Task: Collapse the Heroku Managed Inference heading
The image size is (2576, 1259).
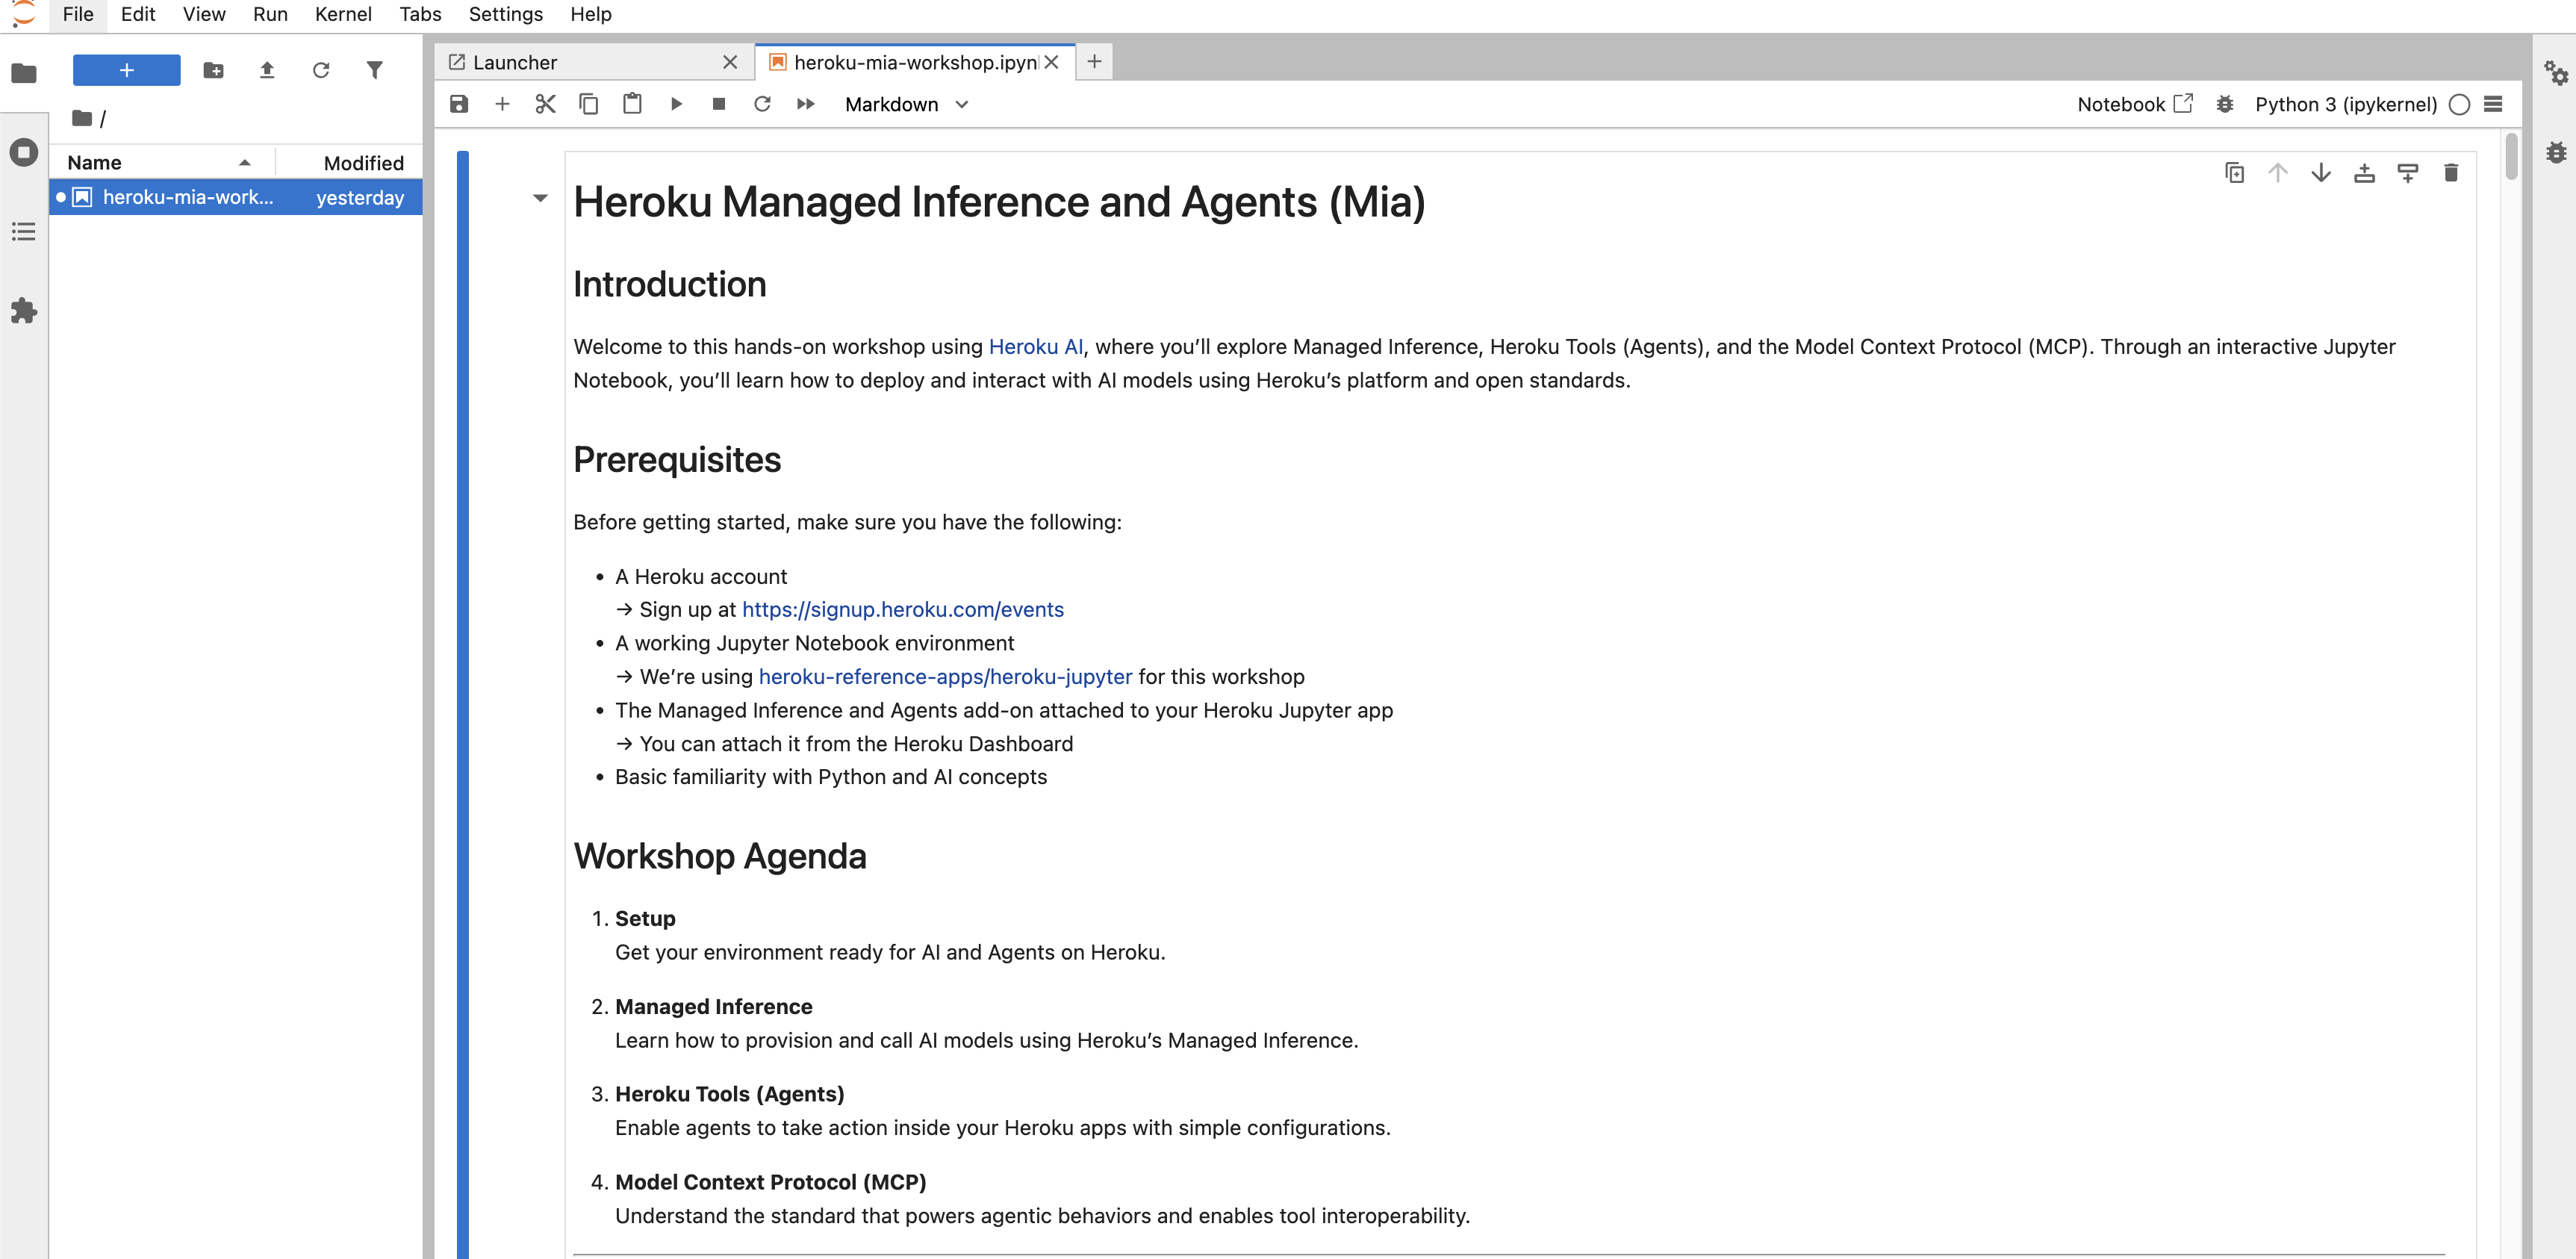Action: click(540, 198)
